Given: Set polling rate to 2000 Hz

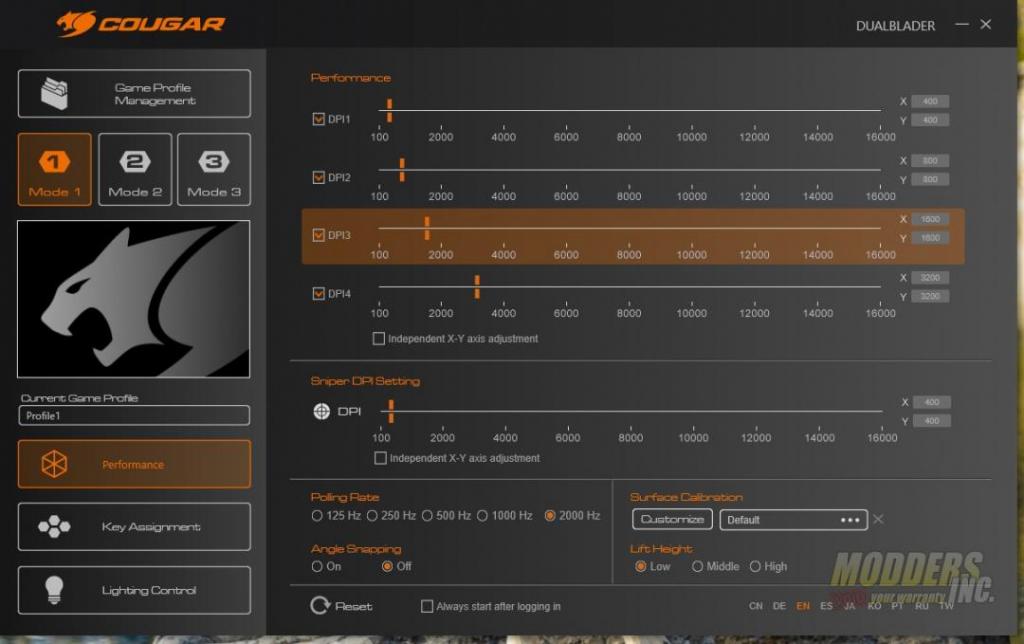Looking at the screenshot, I should click(550, 515).
